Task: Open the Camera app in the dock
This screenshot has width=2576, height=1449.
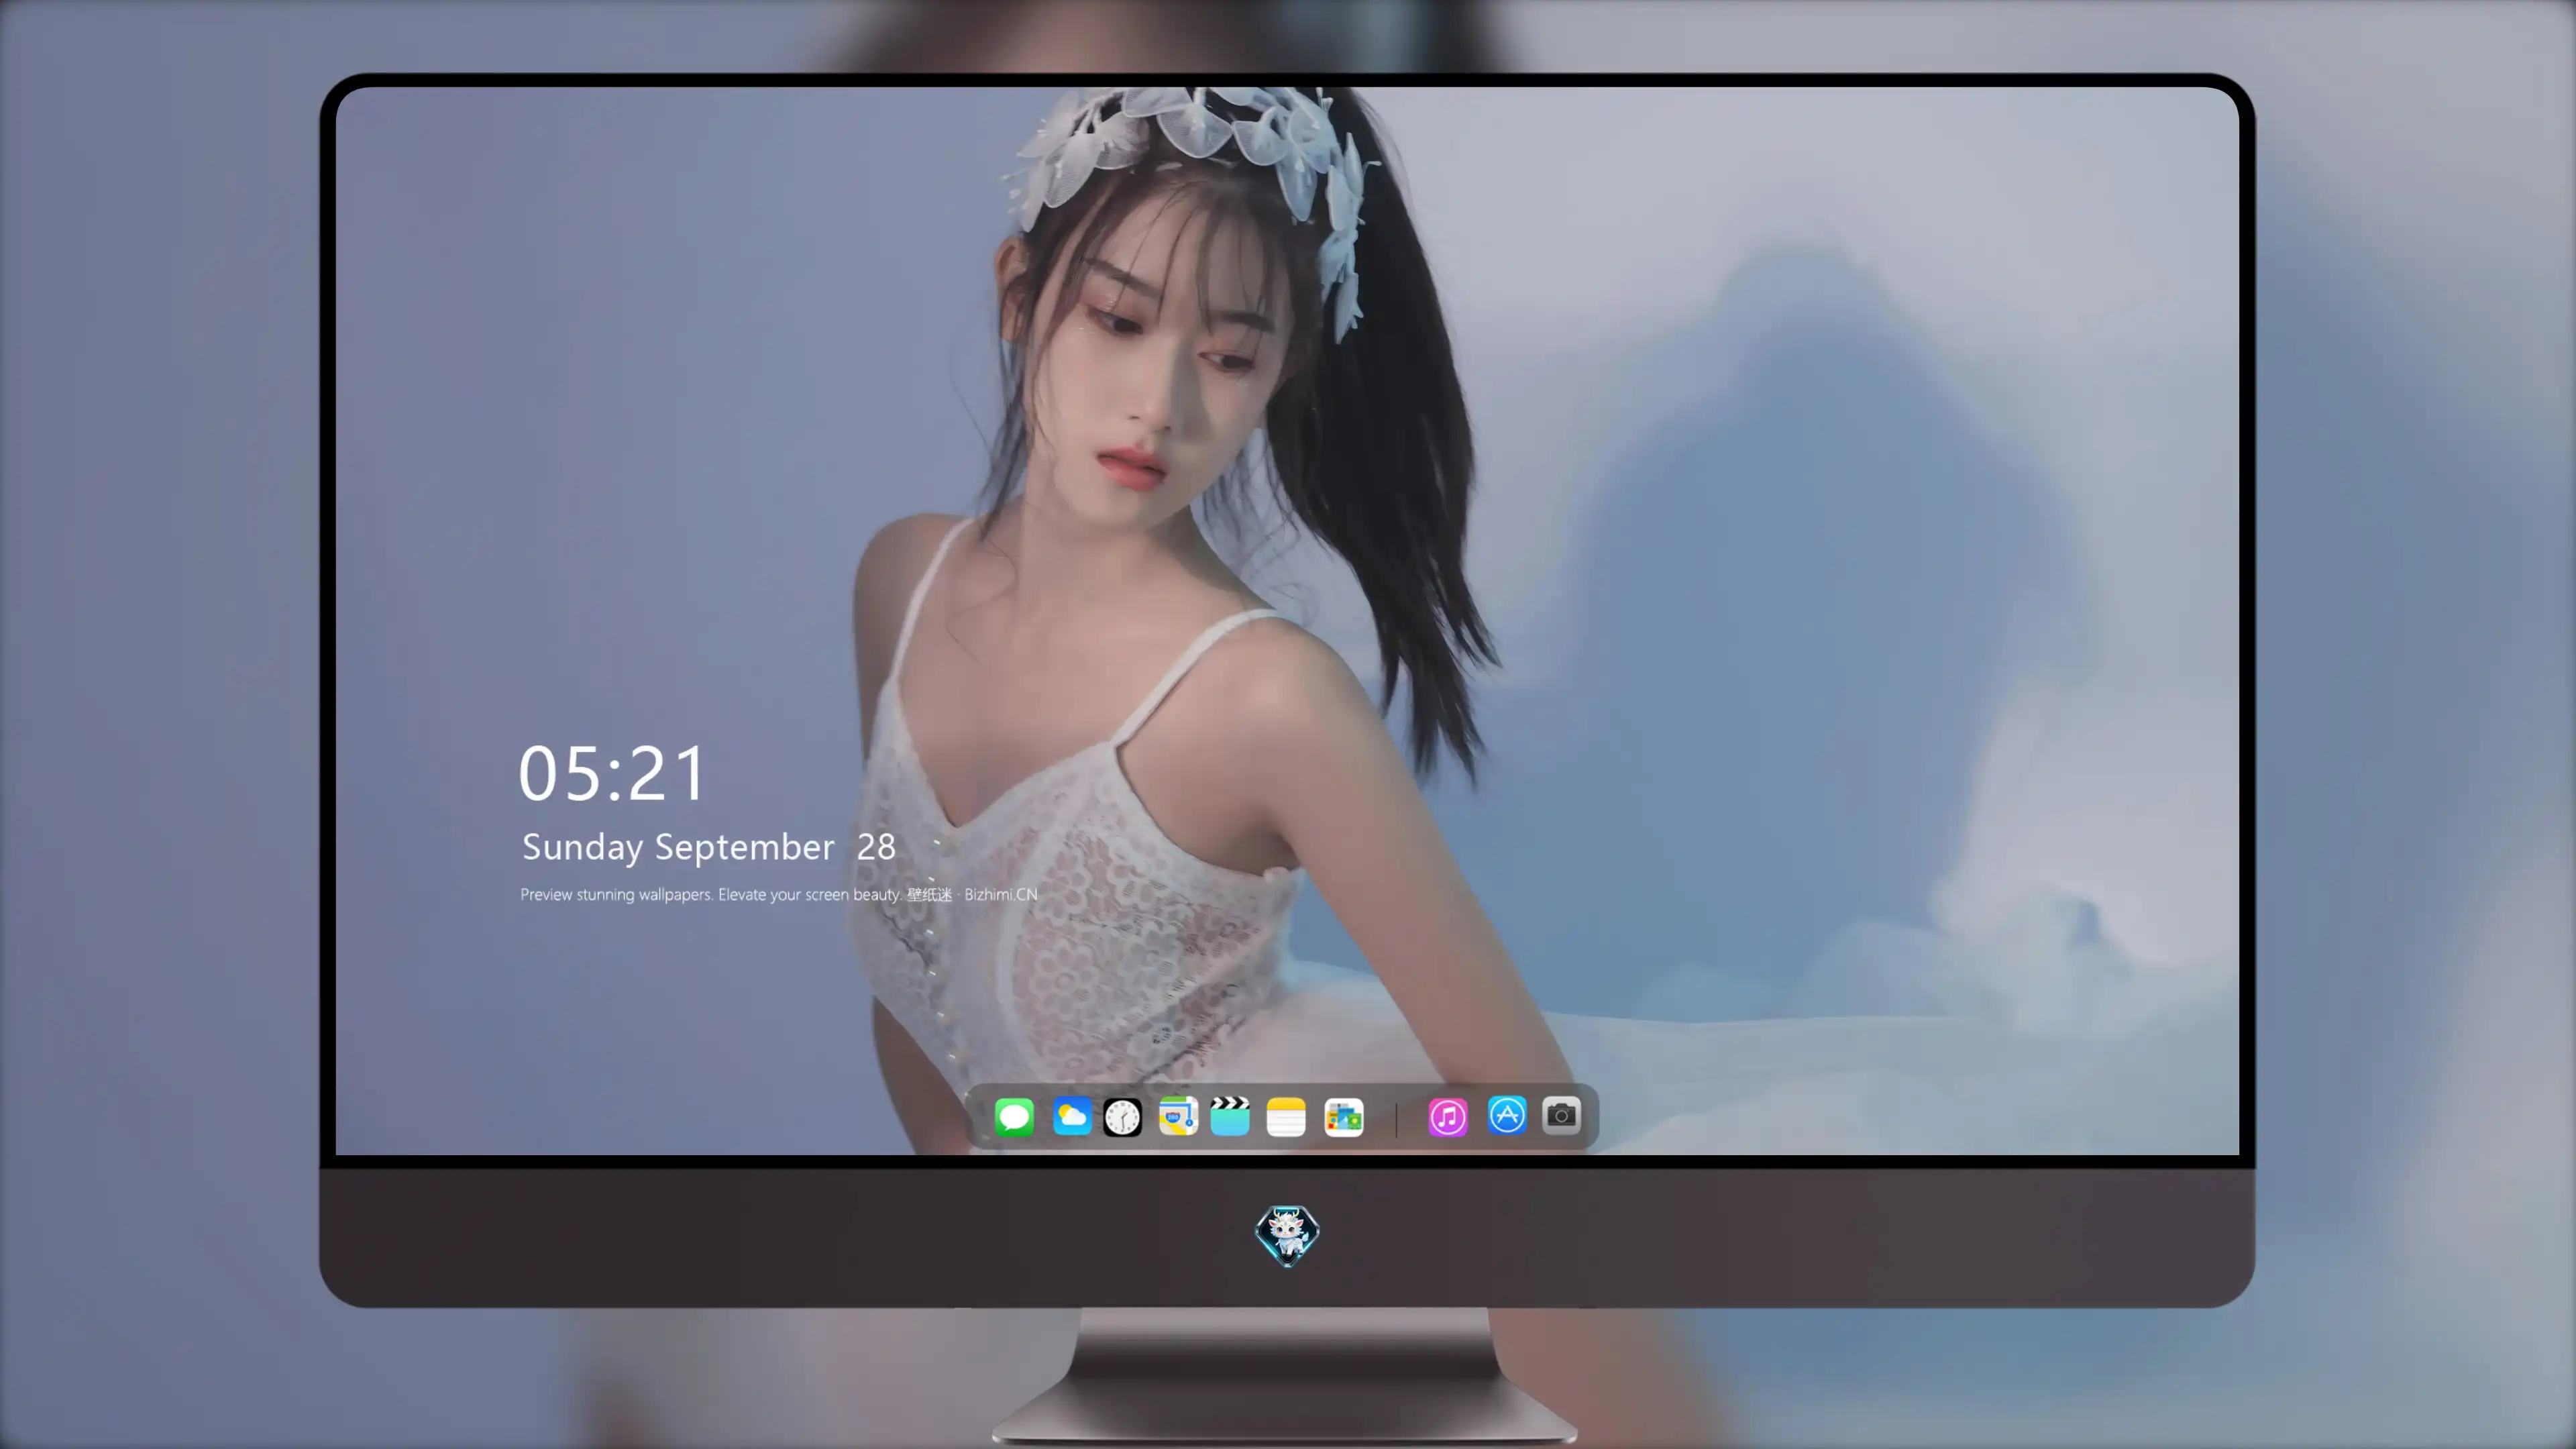Action: tap(1561, 1115)
